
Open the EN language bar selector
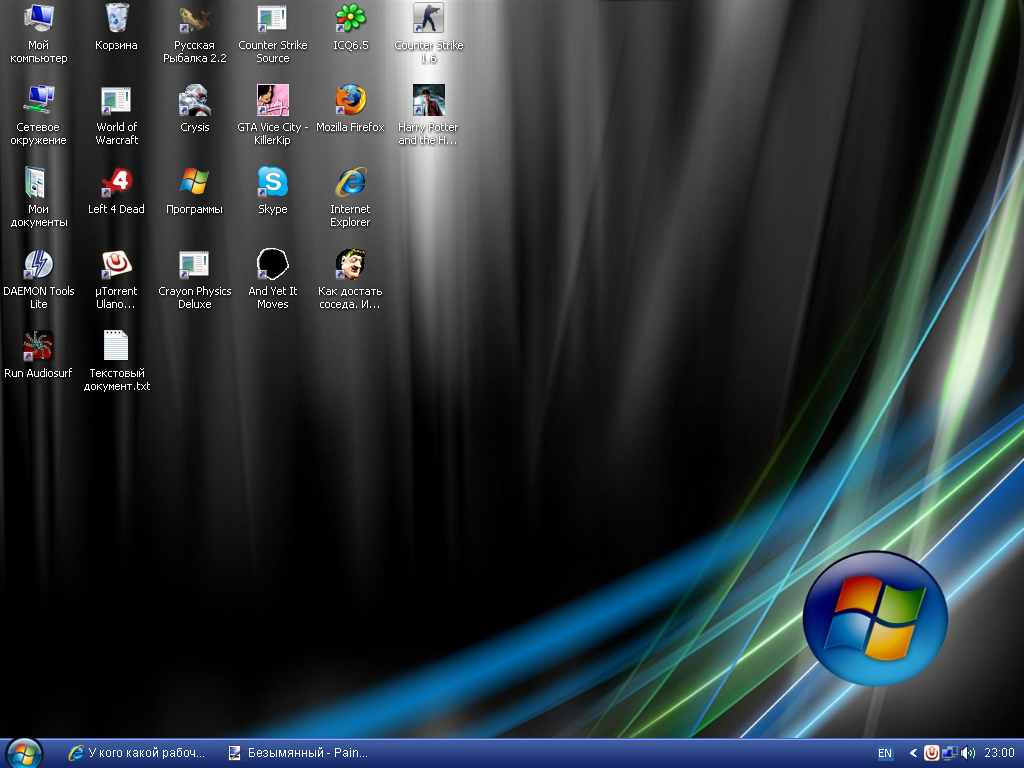[x=885, y=753]
